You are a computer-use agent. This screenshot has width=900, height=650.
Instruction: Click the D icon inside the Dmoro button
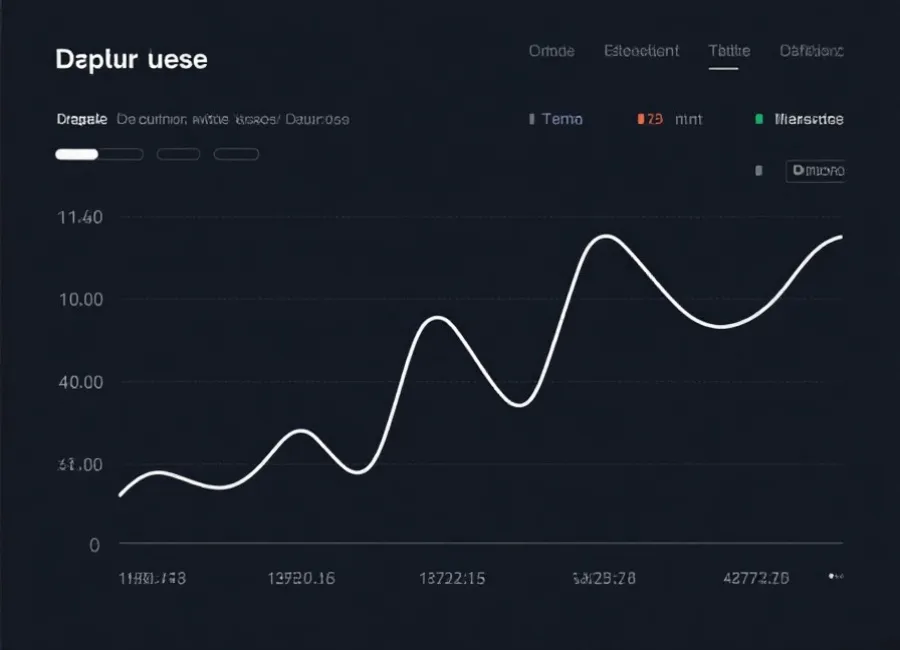tap(797, 170)
